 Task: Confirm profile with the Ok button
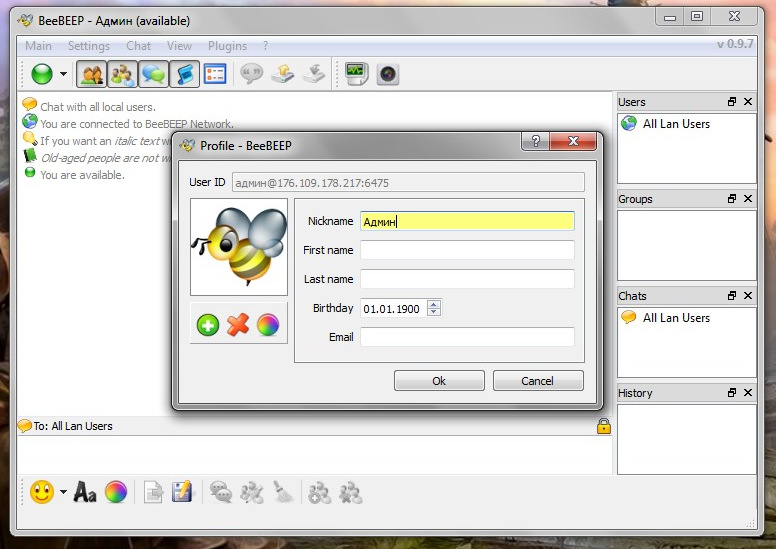coord(439,381)
